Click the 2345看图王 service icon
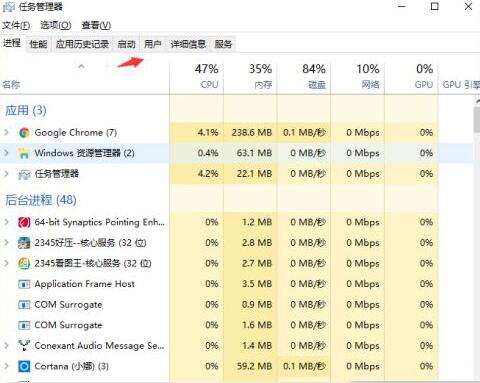Image resolution: width=480 pixels, height=383 pixels. [24, 264]
